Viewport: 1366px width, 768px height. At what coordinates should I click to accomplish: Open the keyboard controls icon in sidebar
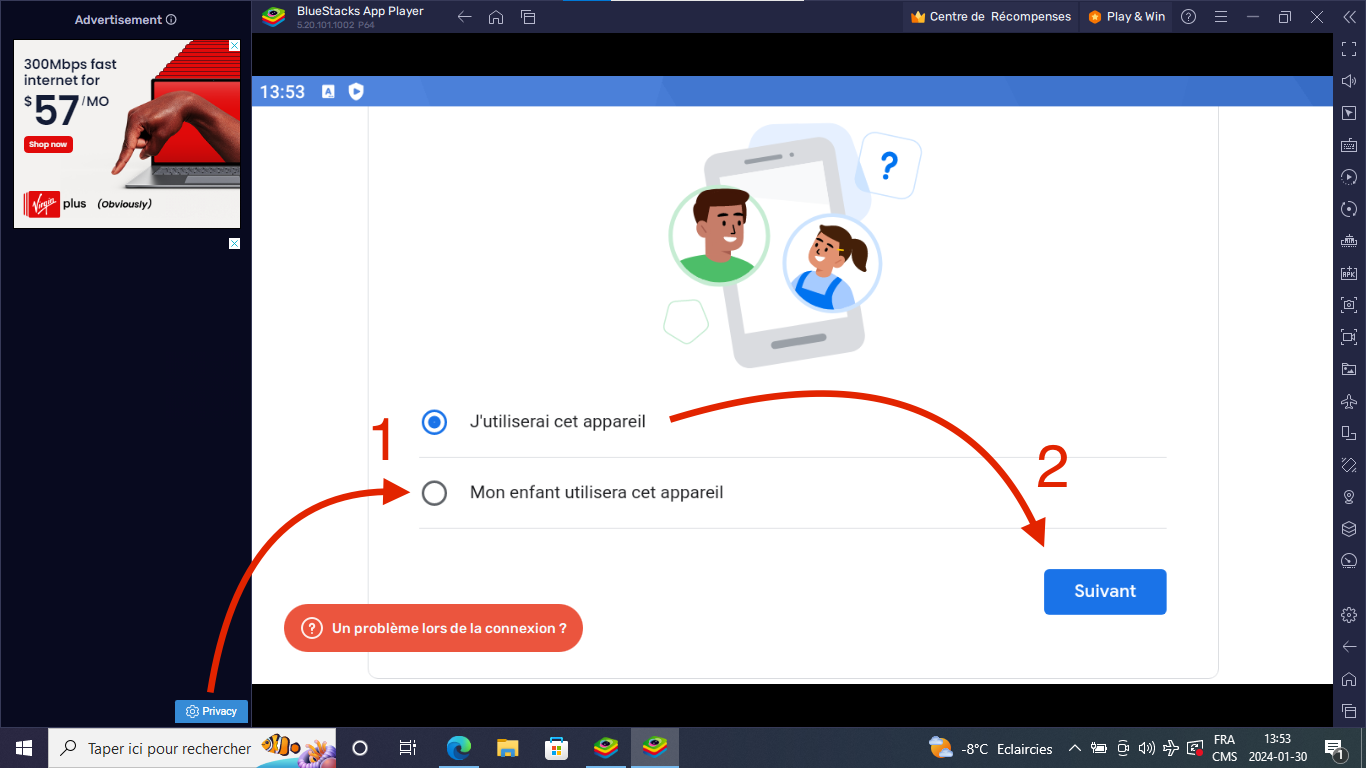pyautogui.click(x=1349, y=145)
